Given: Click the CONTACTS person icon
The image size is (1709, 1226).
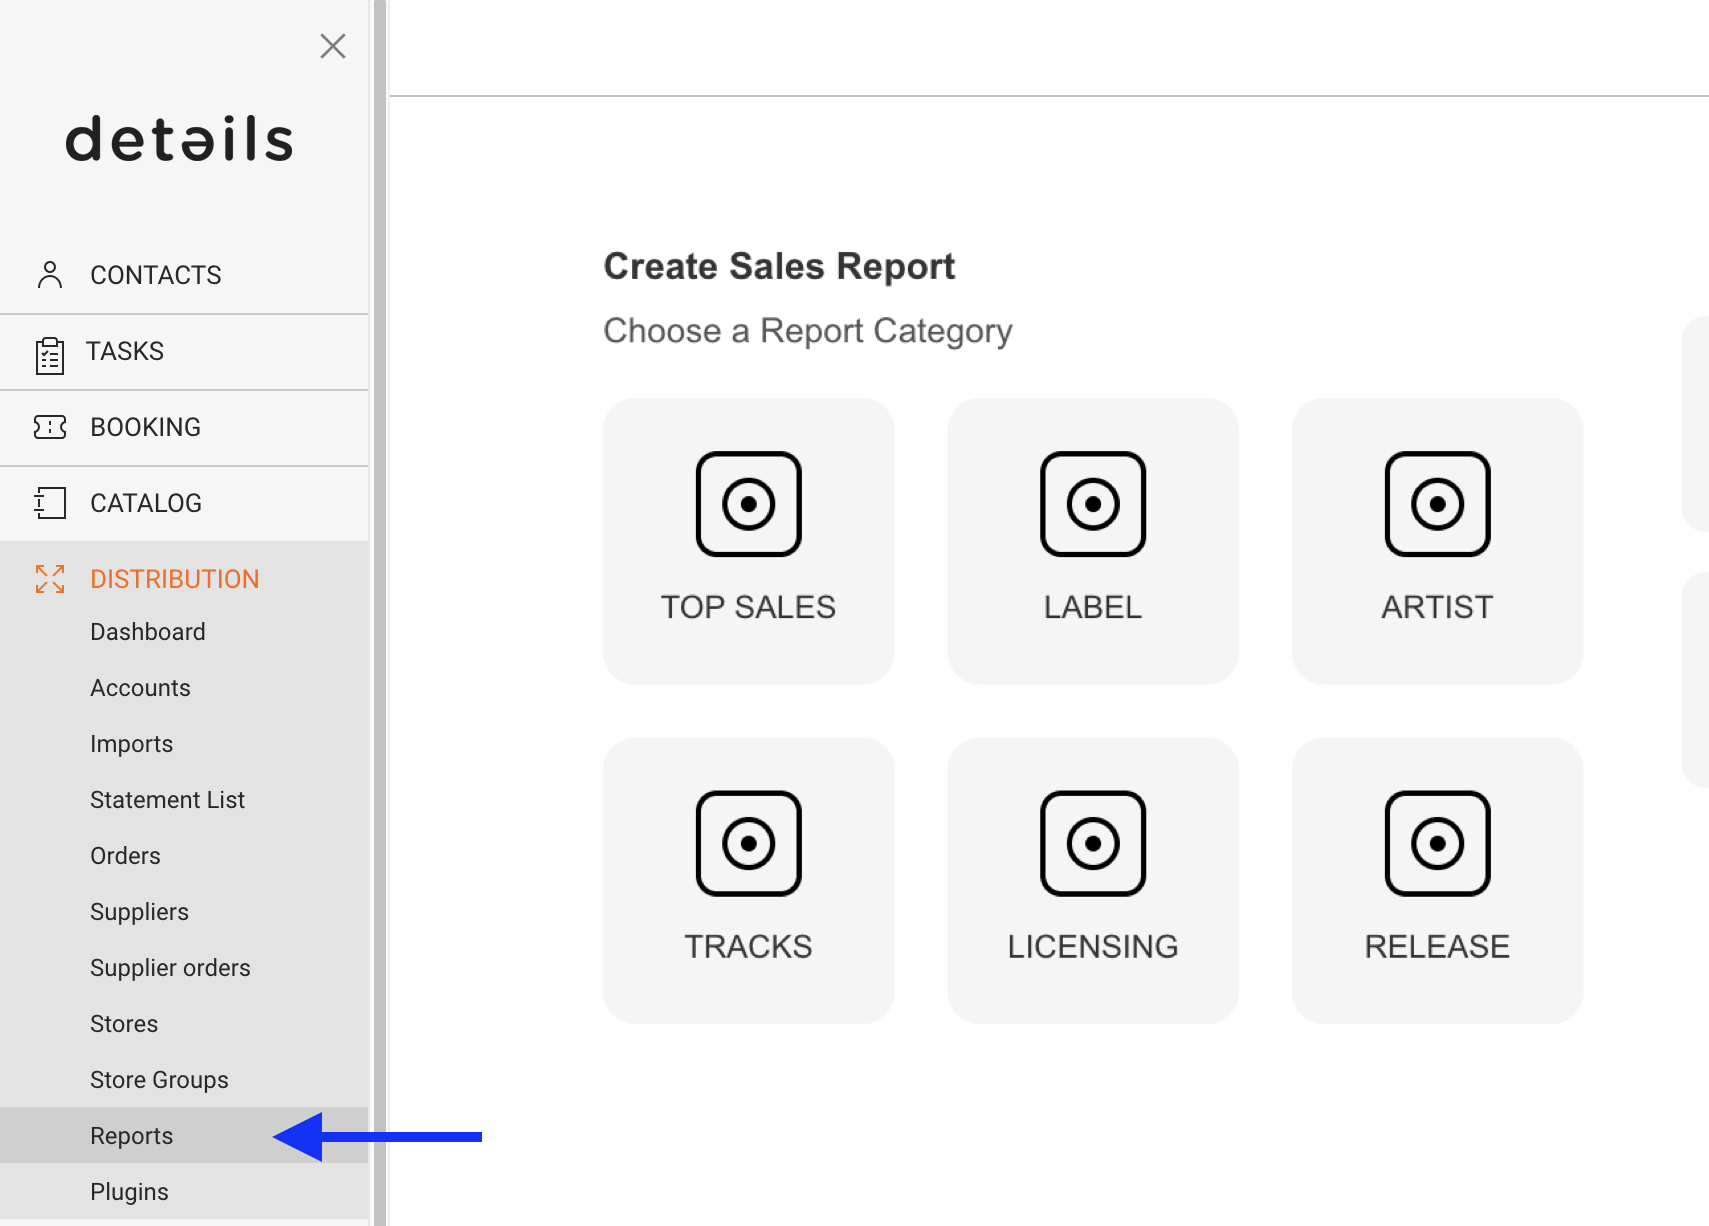Looking at the screenshot, I should (50, 274).
